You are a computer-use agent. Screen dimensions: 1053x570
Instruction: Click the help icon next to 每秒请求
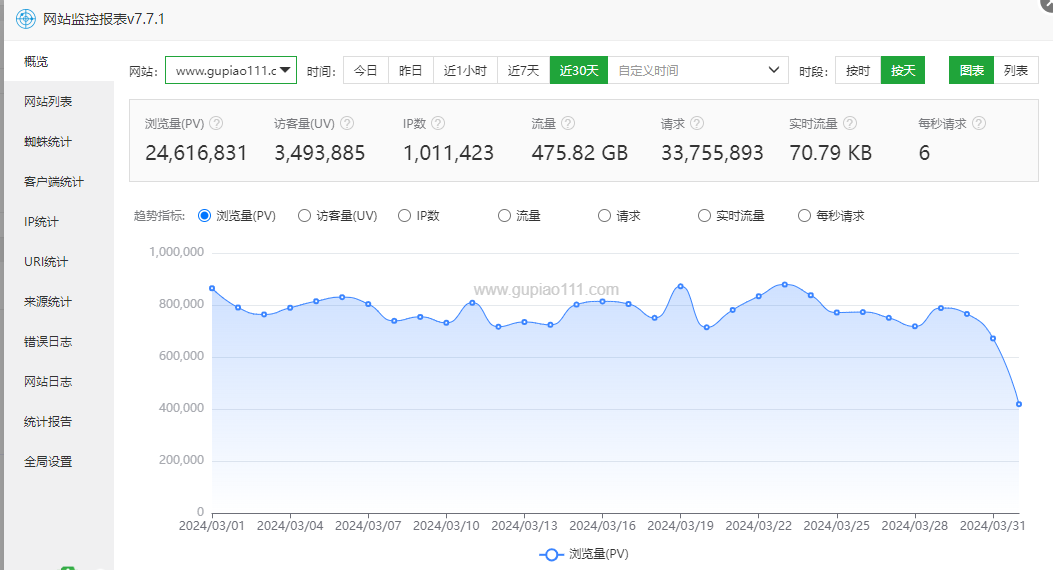[979, 123]
